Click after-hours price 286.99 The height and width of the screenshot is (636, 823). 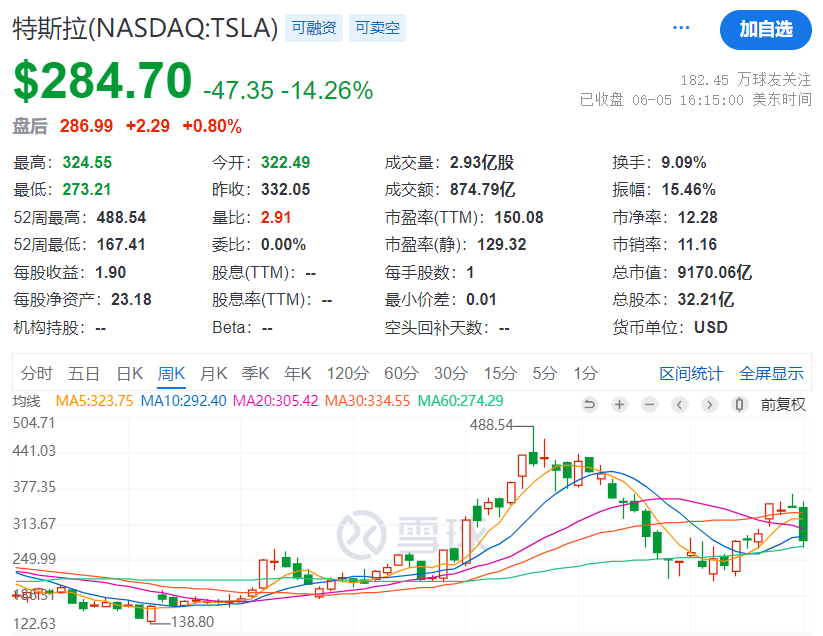86,126
